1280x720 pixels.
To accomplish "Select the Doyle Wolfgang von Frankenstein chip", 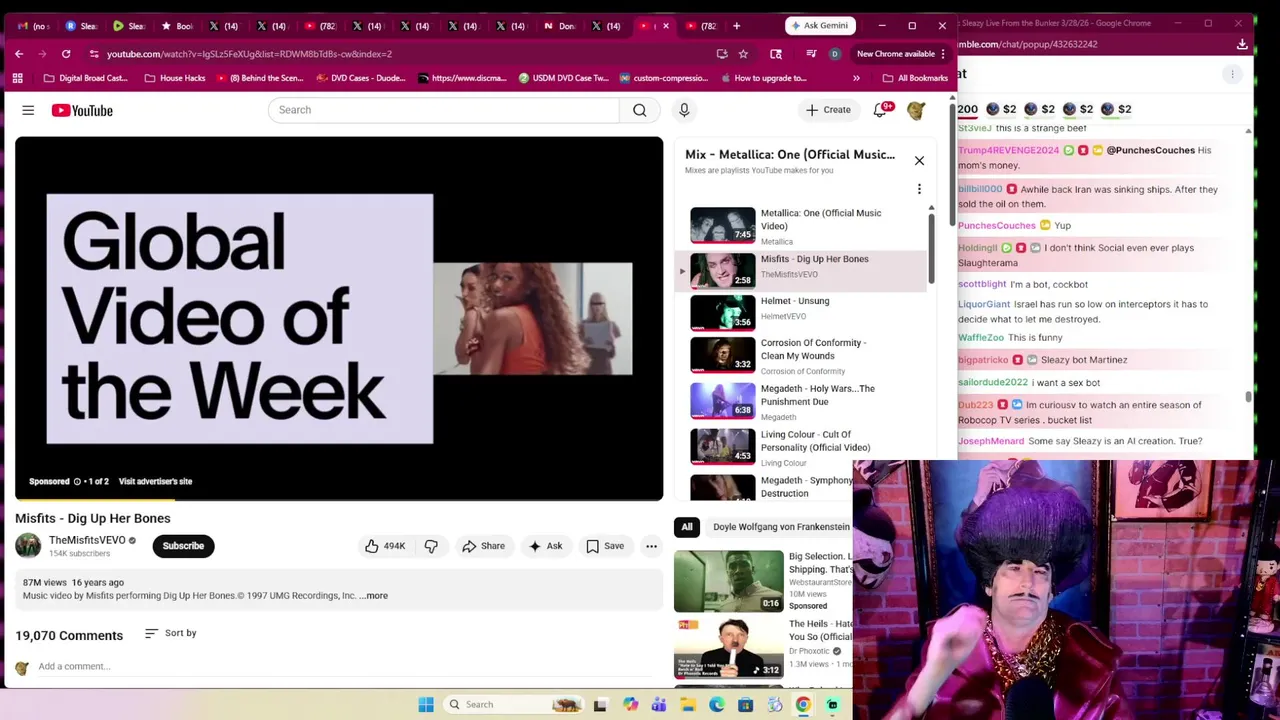I will [781, 527].
